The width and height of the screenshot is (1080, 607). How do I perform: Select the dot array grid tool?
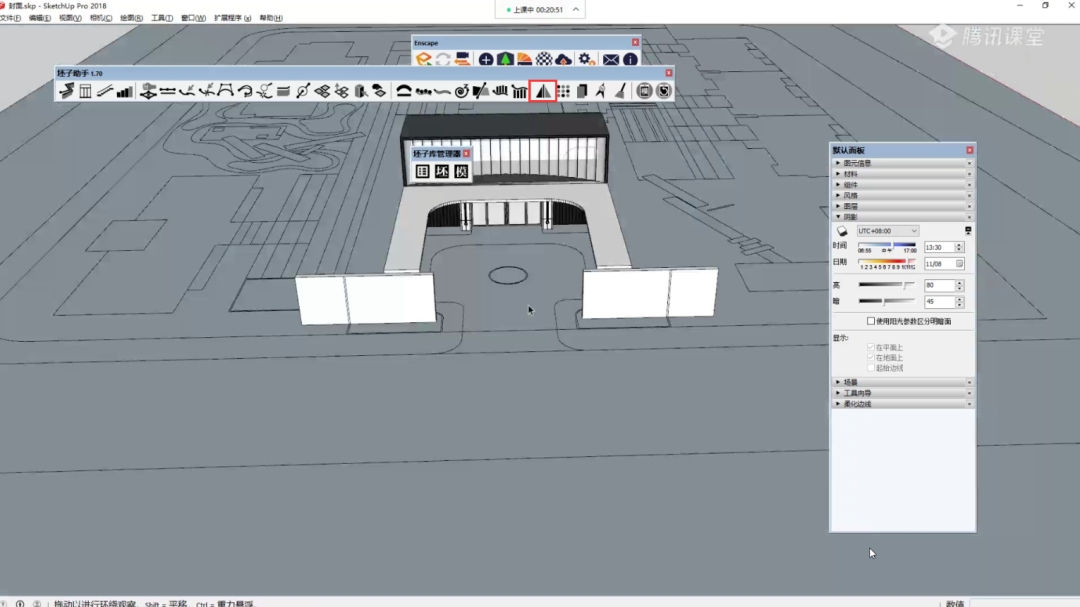pyautogui.click(x=564, y=91)
